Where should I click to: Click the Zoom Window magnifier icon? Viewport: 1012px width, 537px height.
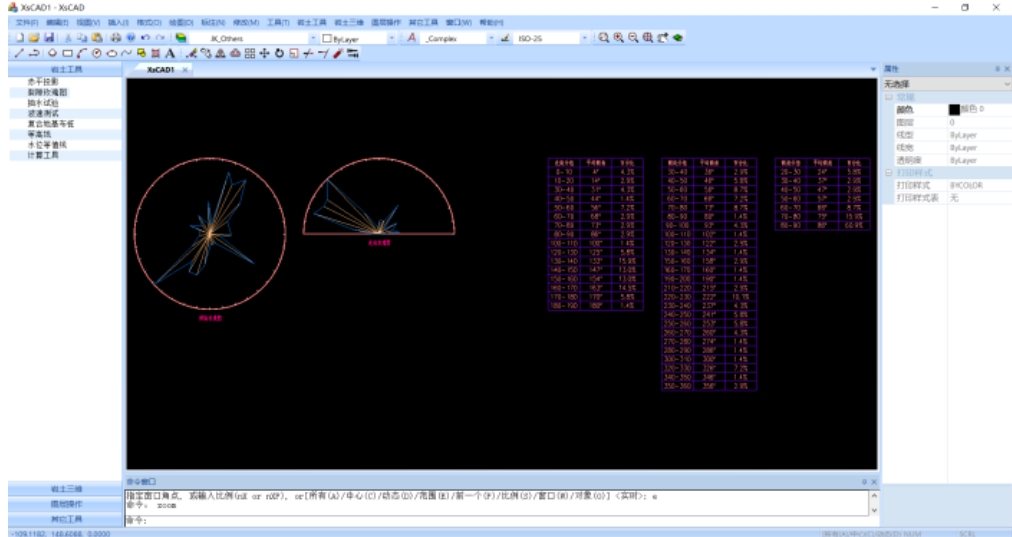point(603,38)
